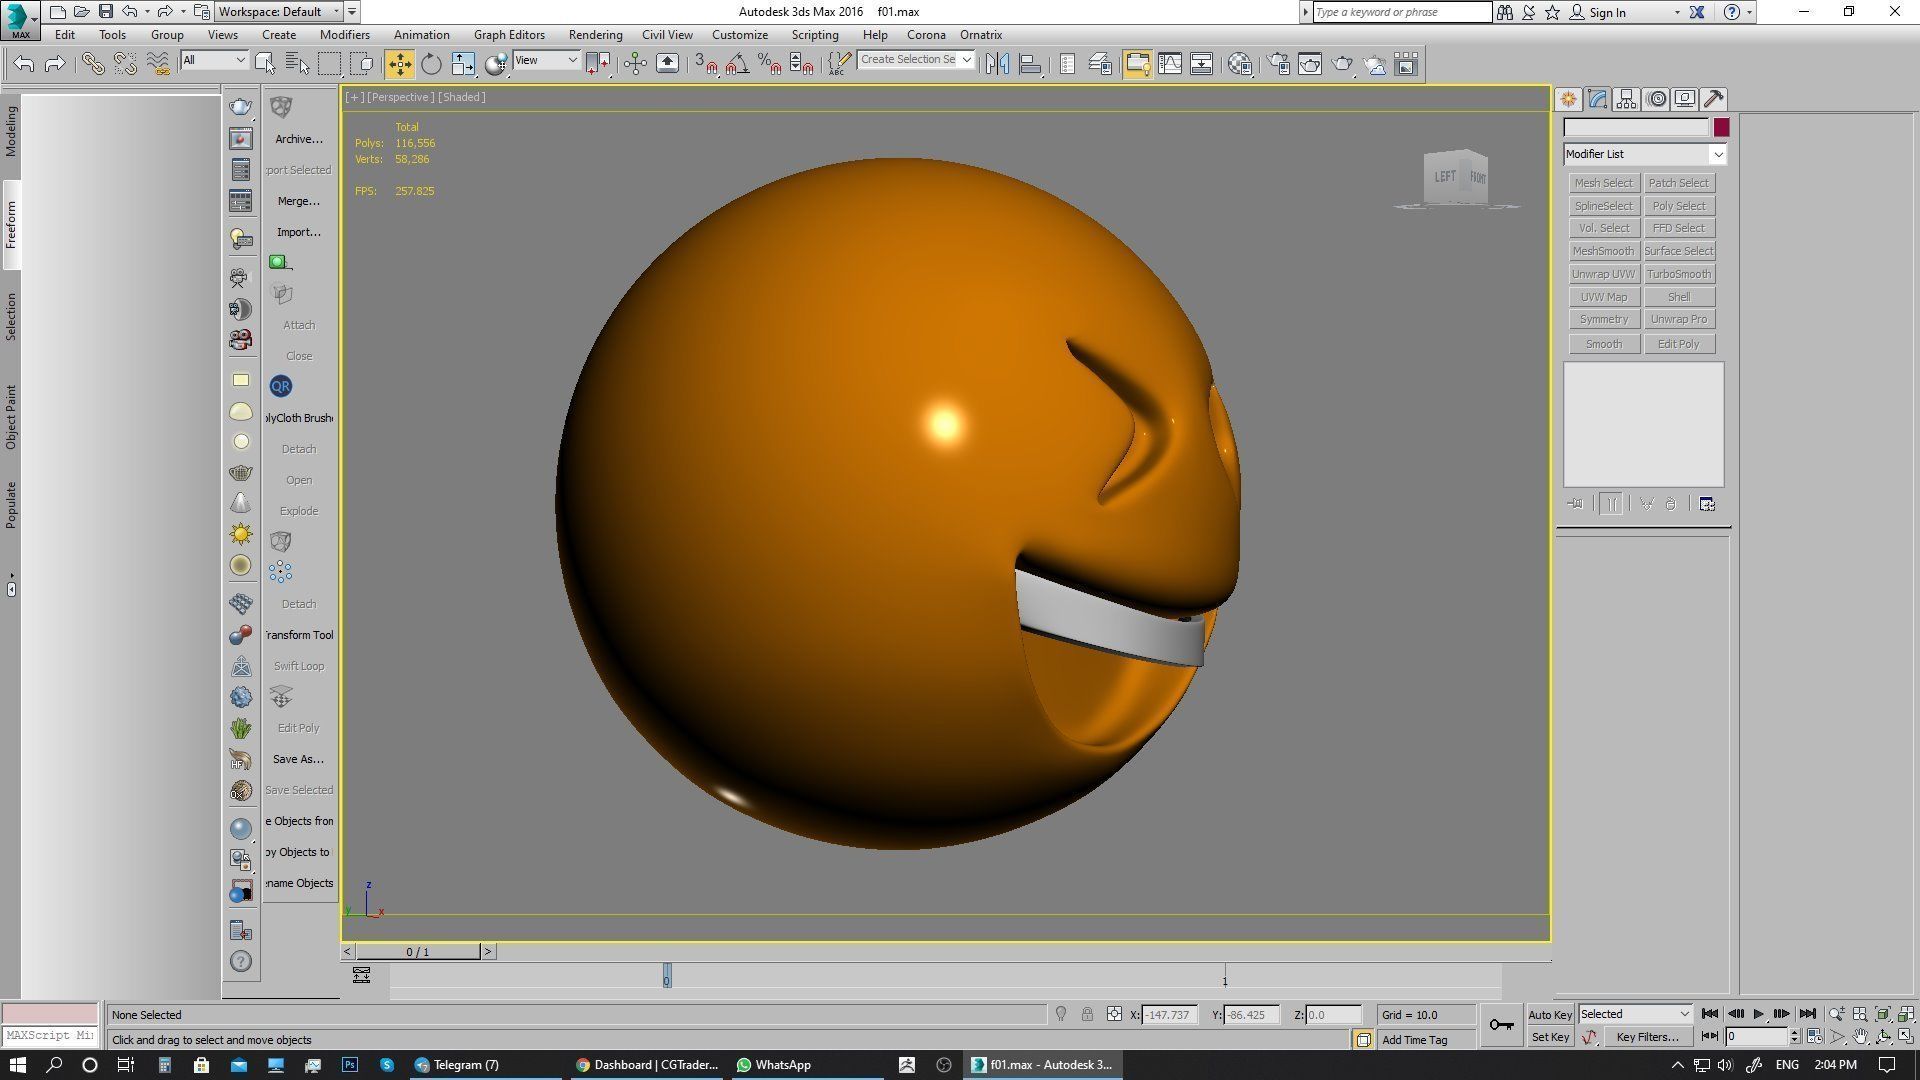The width and height of the screenshot is (1920, 1080).
Task: Toggle the Ribbon display button
Action: pos(1137,64)
